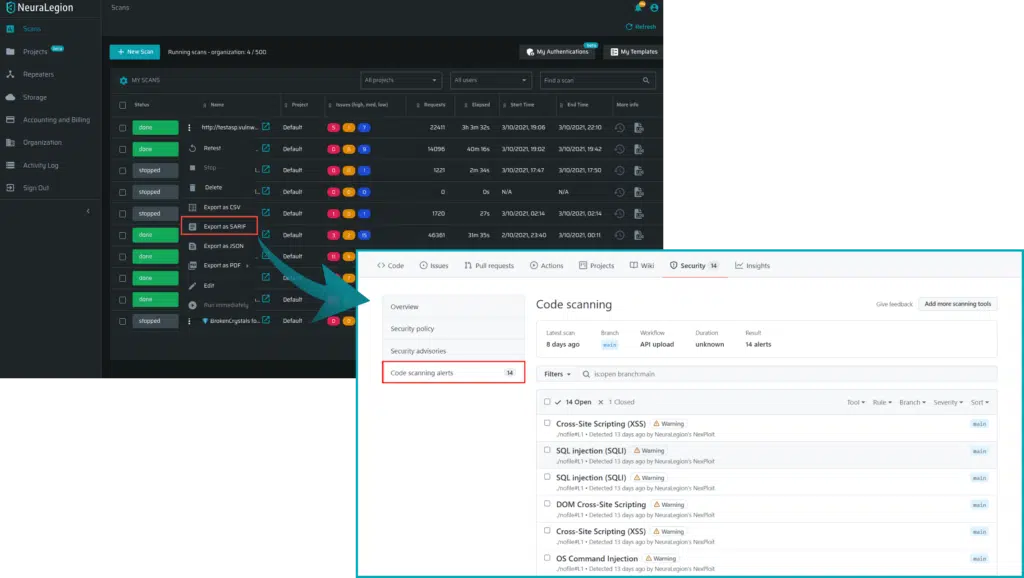Open Organization in the sidebar

(42, 142)
